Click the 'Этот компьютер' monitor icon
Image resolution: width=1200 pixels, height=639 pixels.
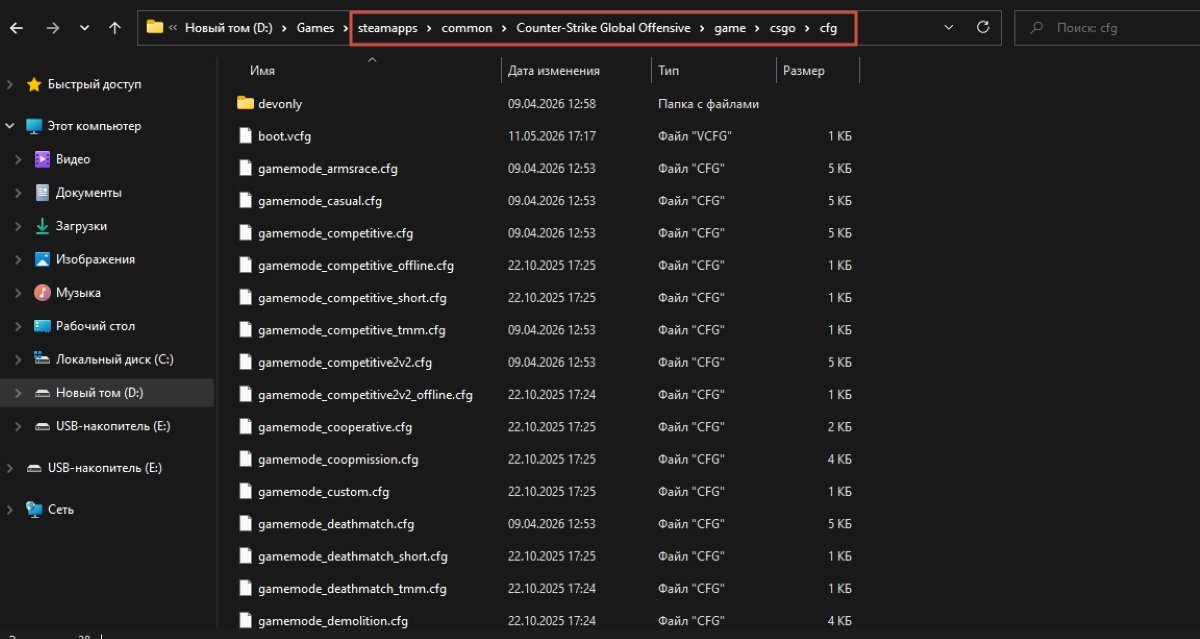[x=34, y=126]
